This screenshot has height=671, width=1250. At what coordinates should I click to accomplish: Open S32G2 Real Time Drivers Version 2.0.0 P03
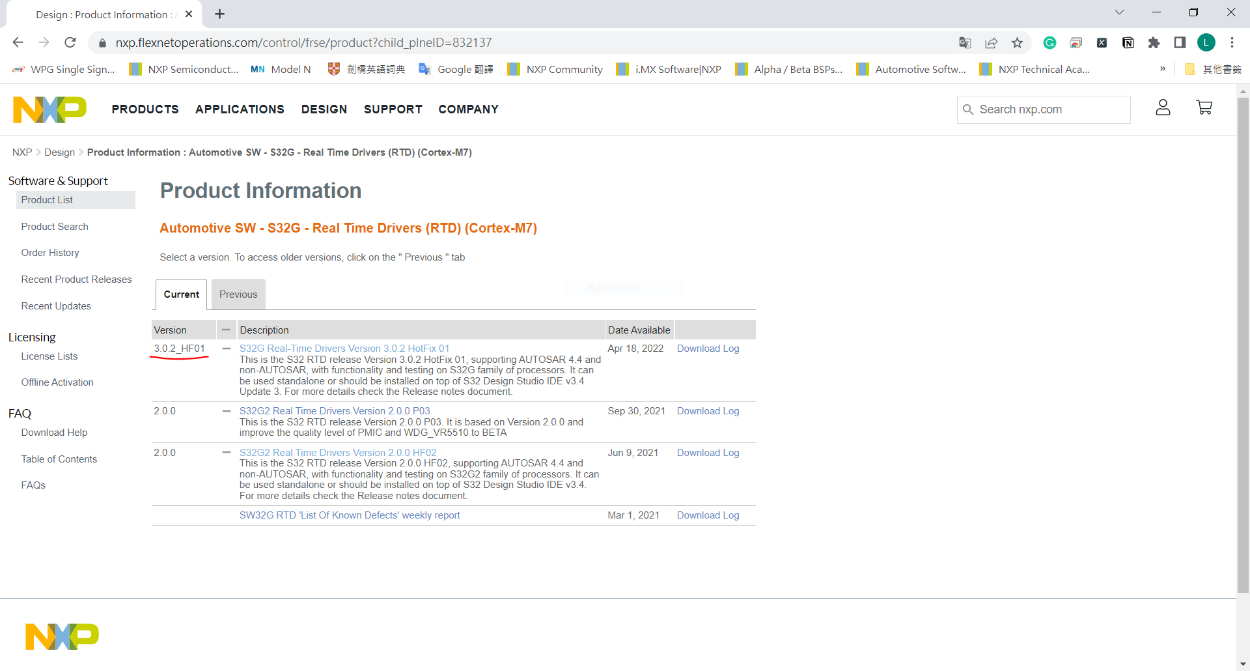click(x=335, y=411)
